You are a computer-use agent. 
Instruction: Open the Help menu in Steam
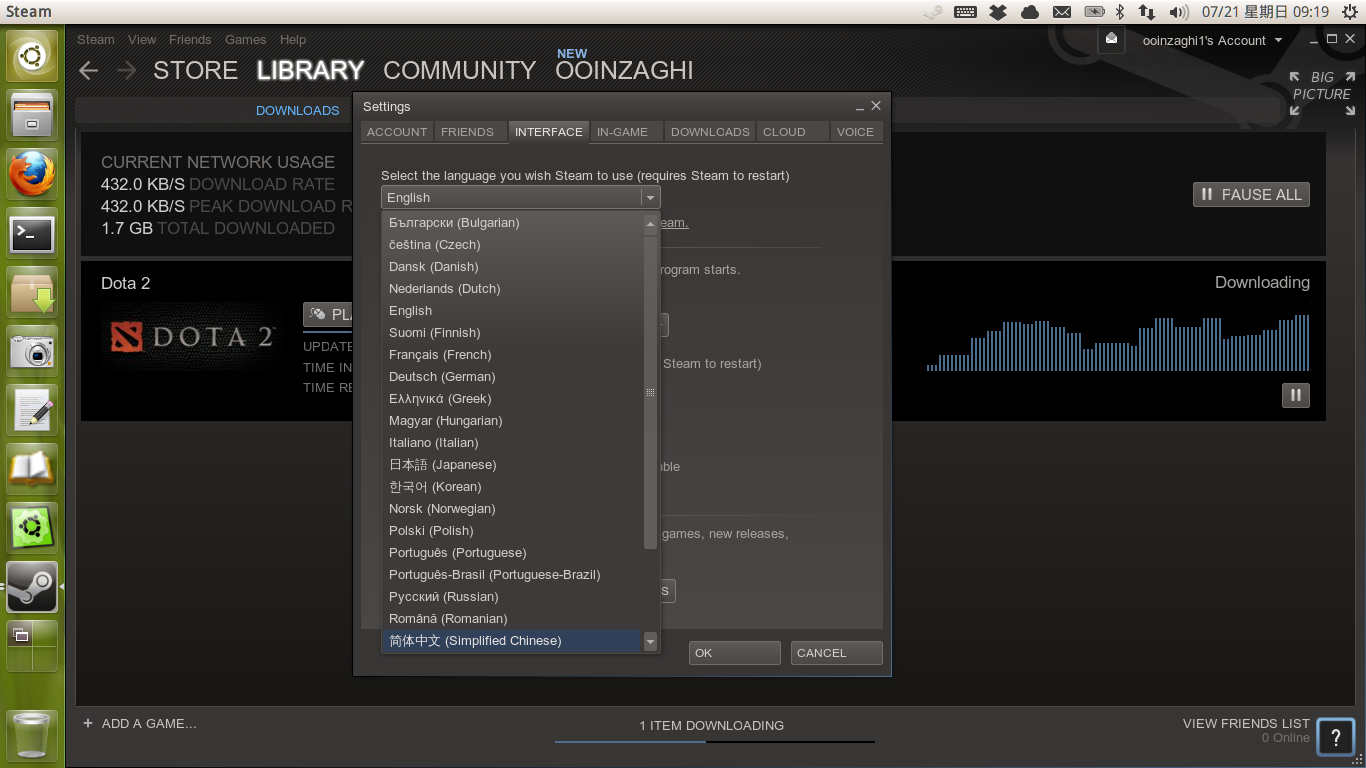[x=293, y=40]
